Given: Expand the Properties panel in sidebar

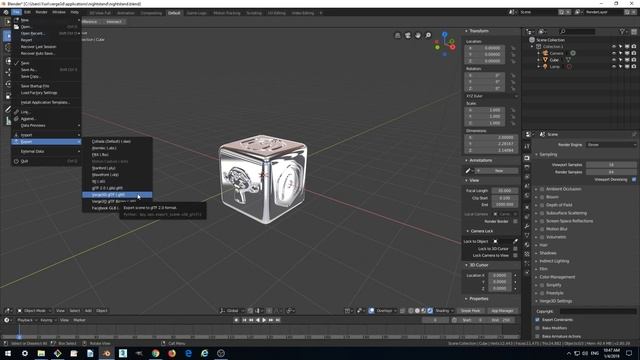Looking at the screenshot, I should tap(478, 299).
